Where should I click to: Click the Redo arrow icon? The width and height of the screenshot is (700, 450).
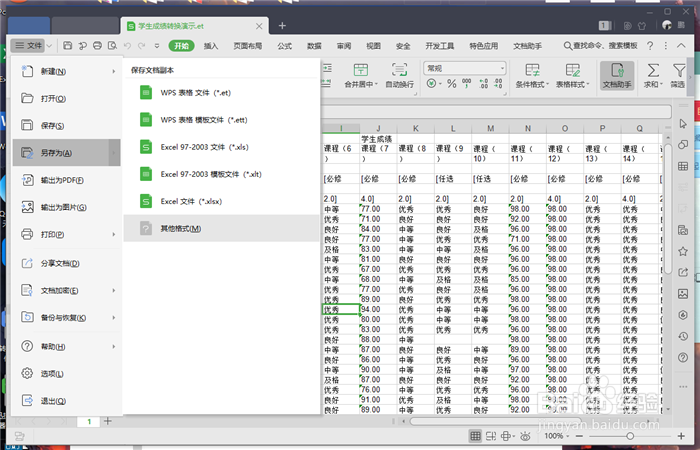[x=142, y=46]
